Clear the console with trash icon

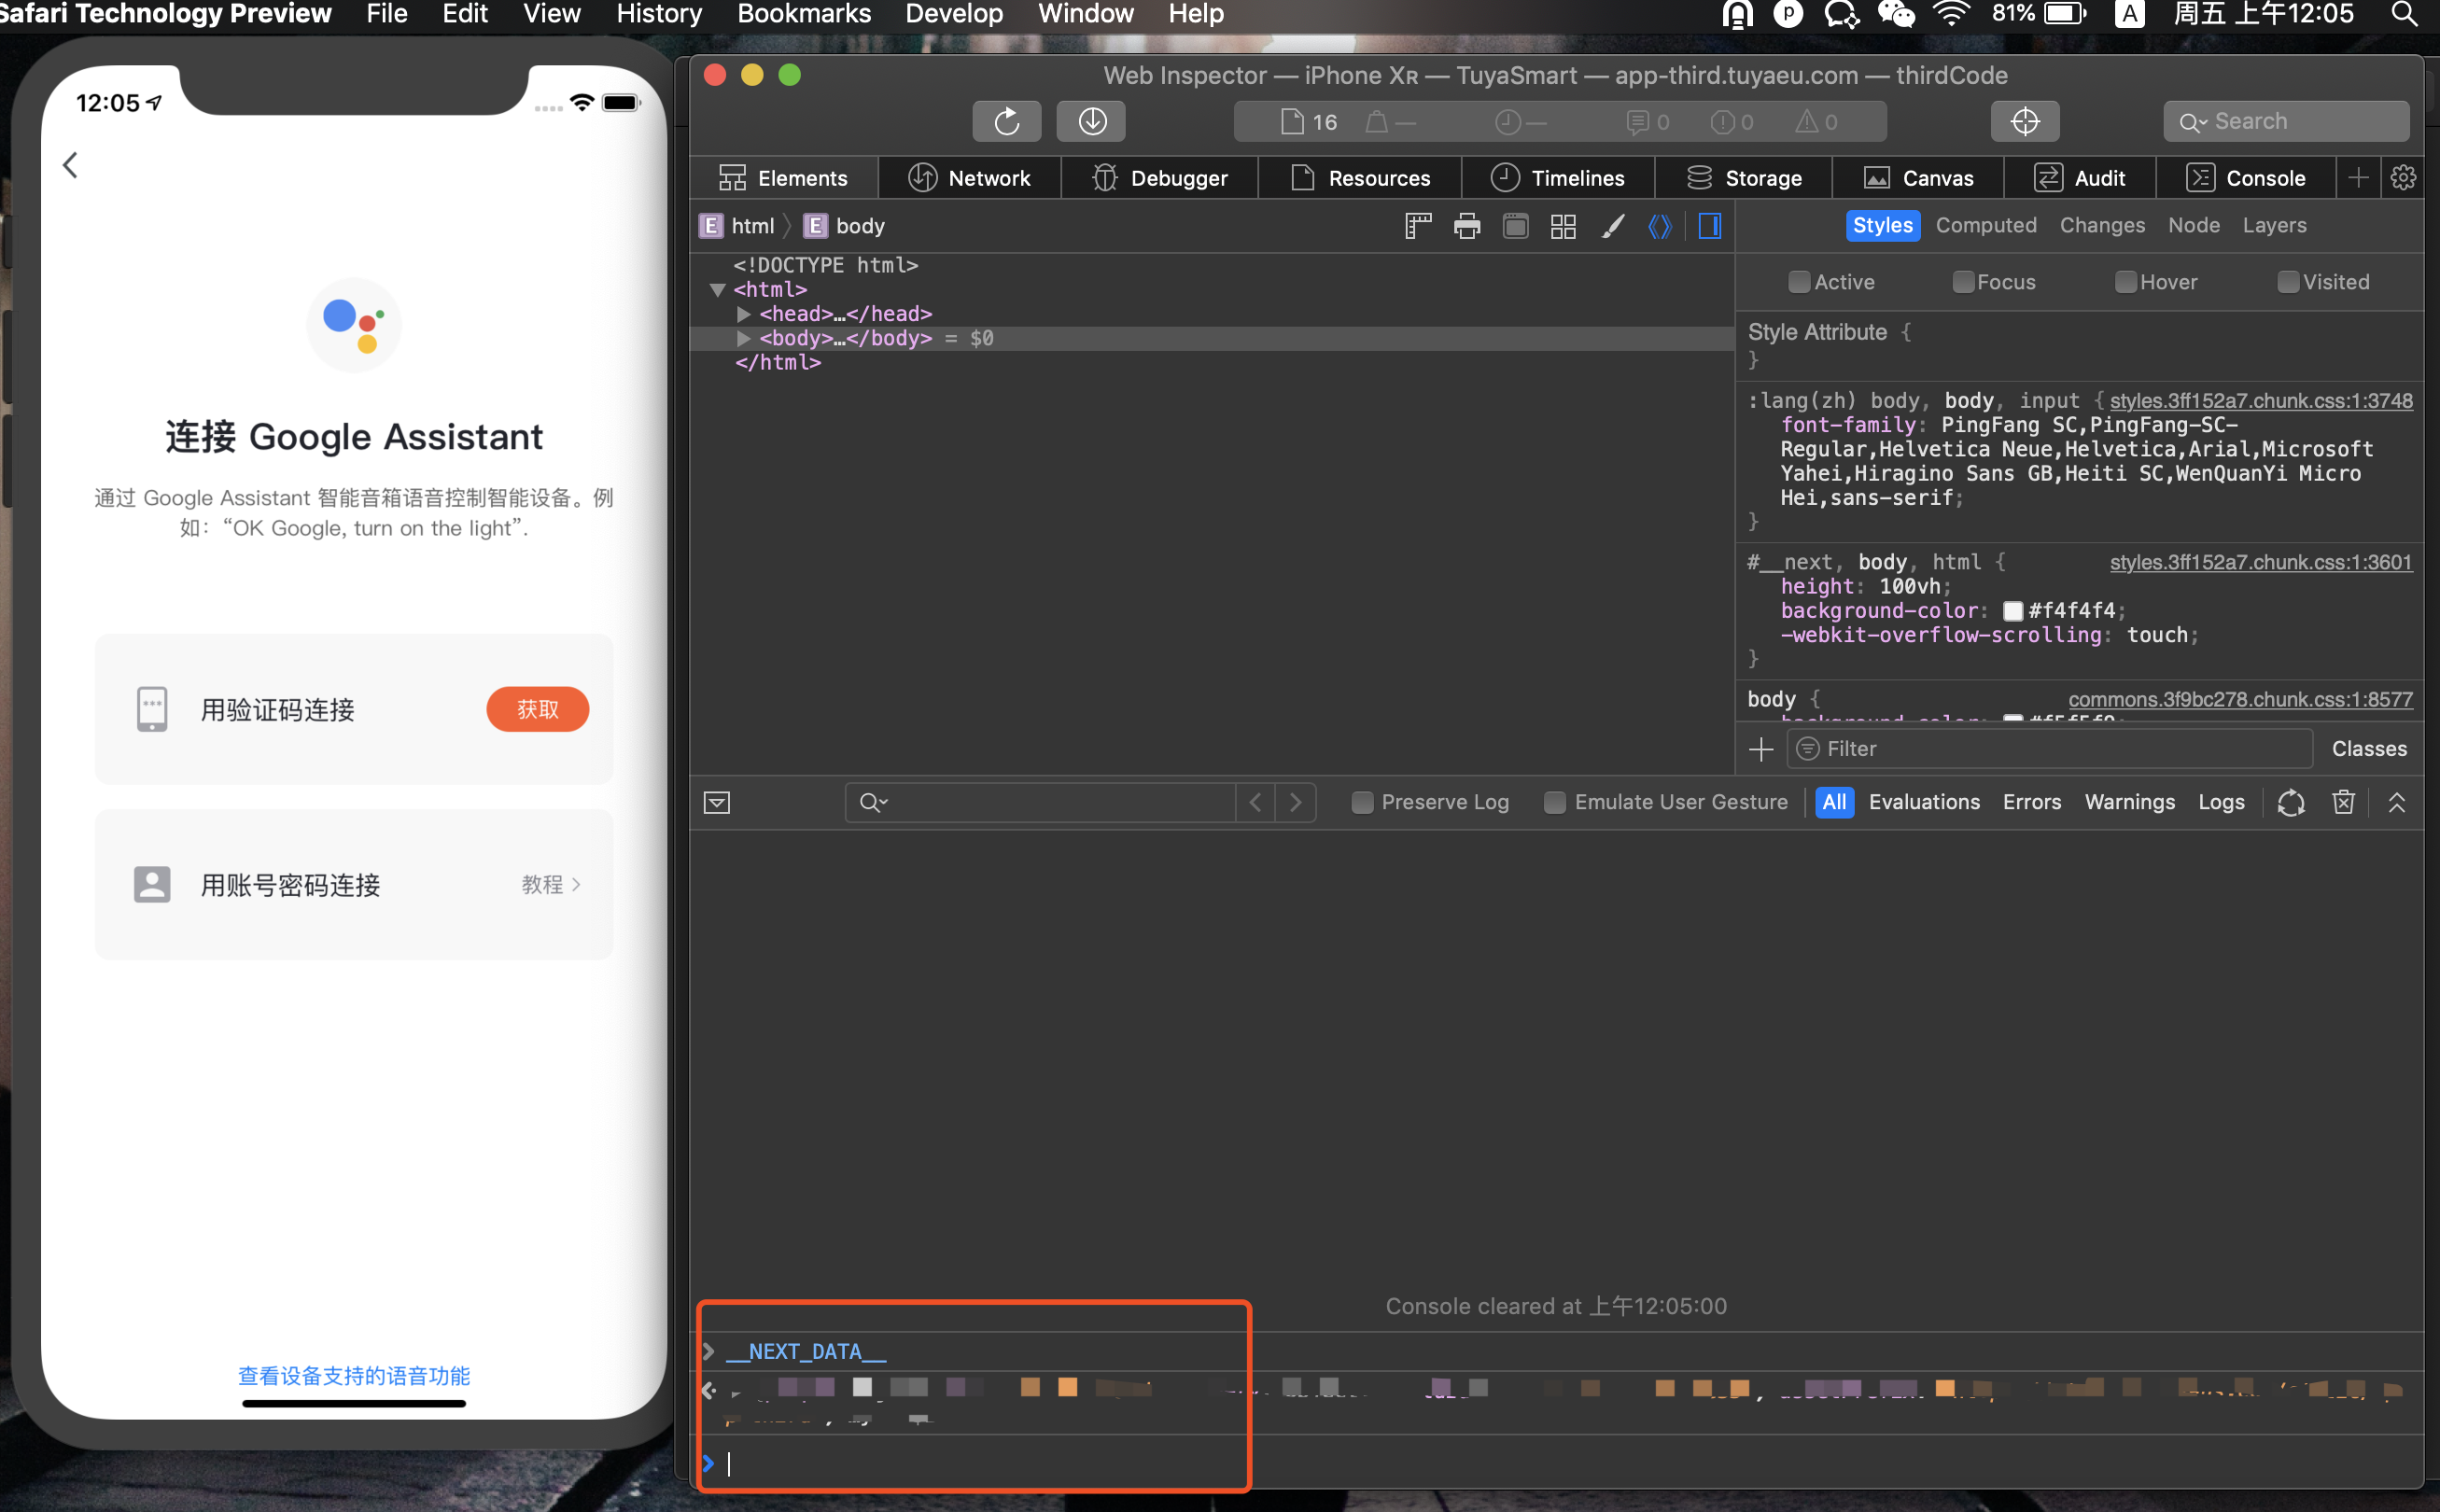pyautogui.click(x=2343, y=802)
